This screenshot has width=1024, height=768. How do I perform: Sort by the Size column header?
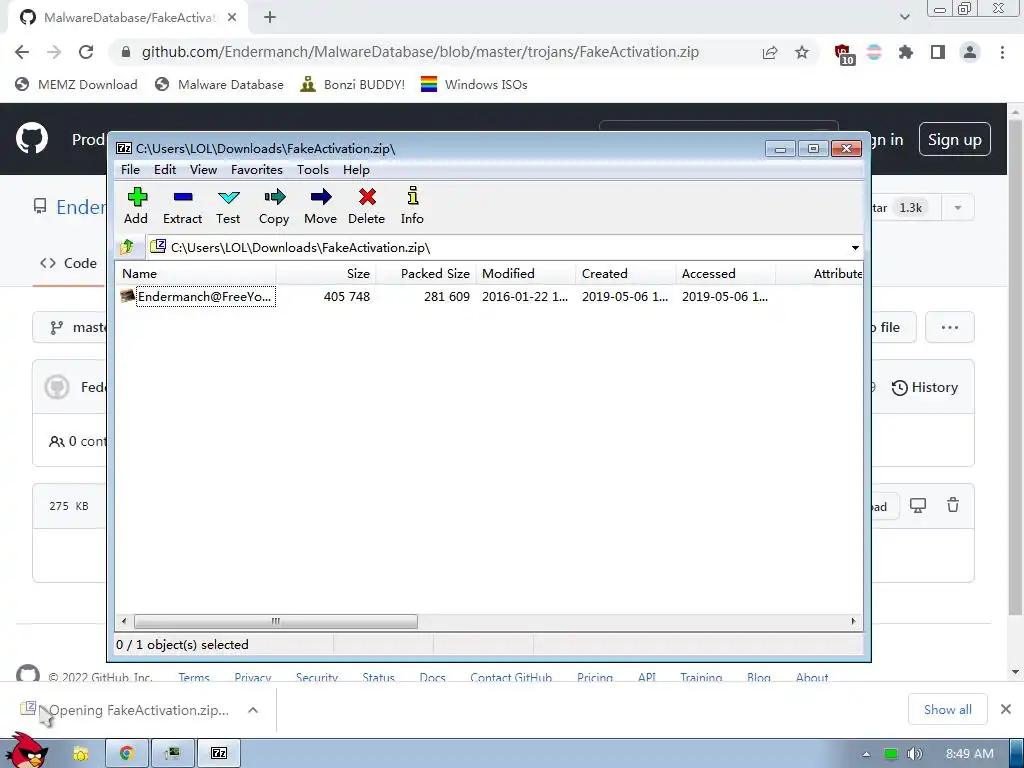coord(326,274)
